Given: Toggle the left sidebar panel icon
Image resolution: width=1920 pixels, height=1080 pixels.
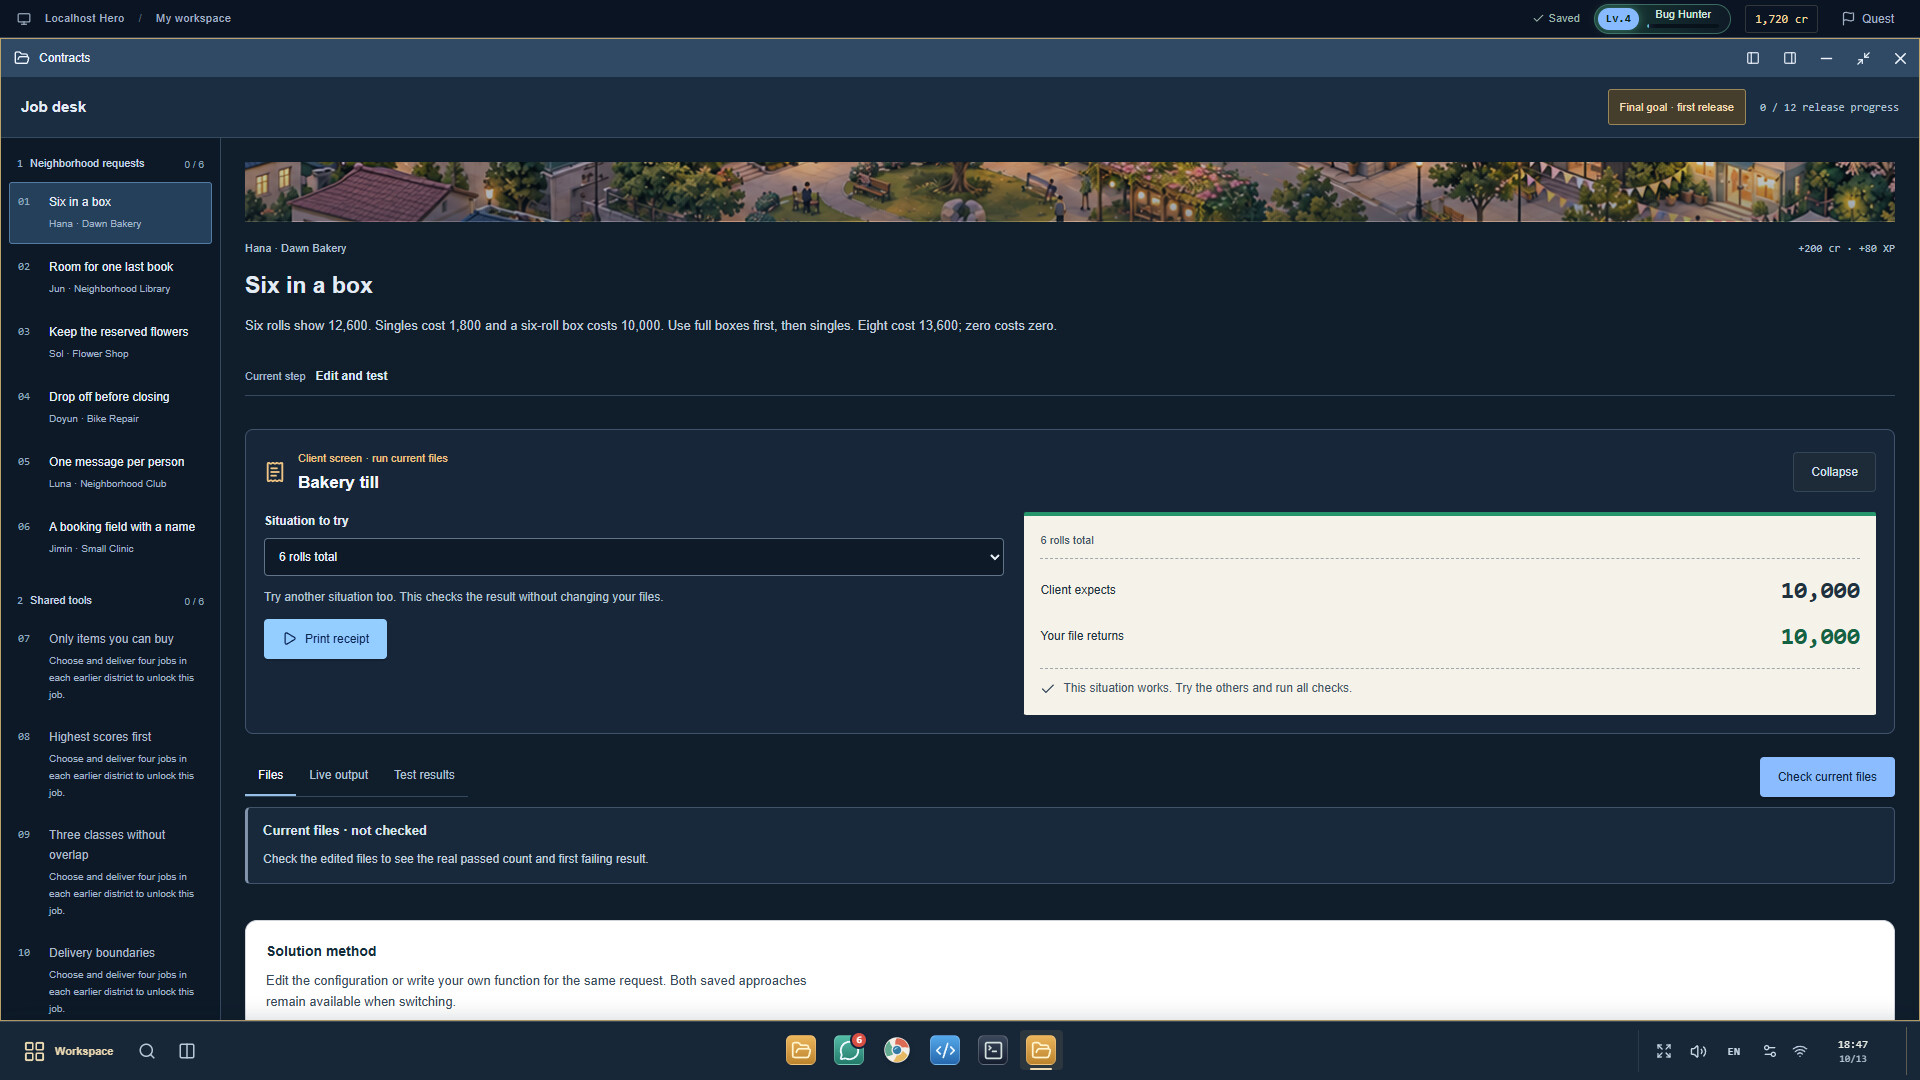Looking at the screenshot, I should (1753, 58).
